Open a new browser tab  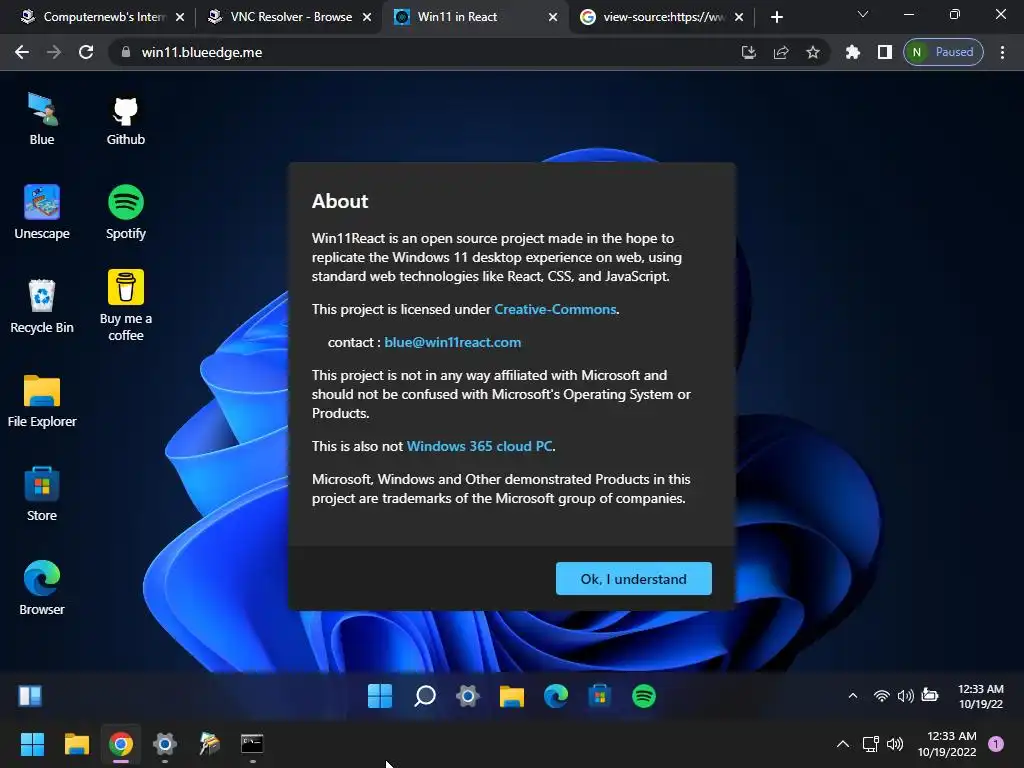(x=776, y=17)
